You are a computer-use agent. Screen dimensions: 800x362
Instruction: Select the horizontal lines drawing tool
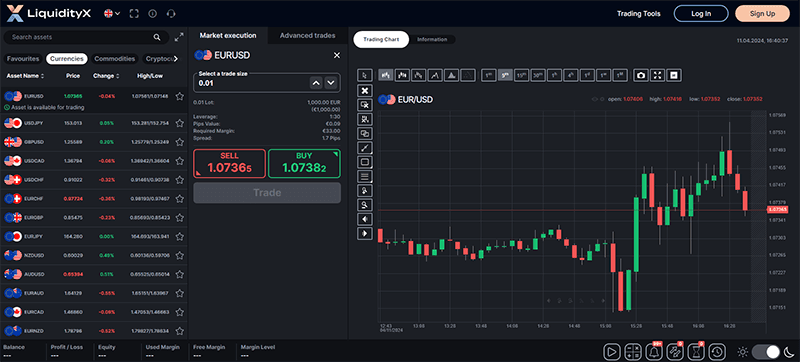[364, 176]
